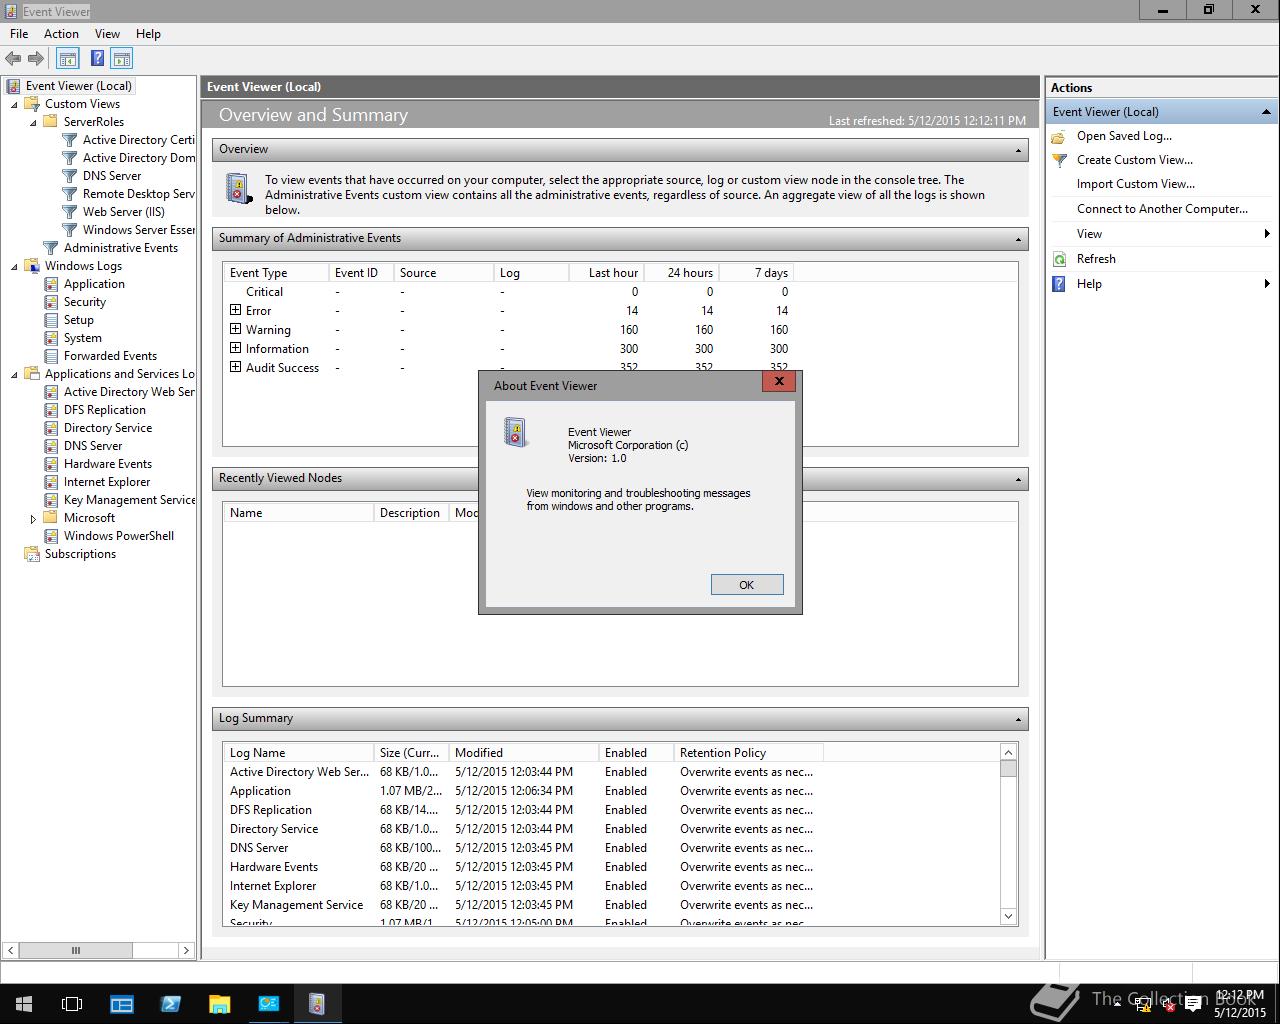
Task: Click the Create Custom View filter icon
Action: (x=1060, y=160)
